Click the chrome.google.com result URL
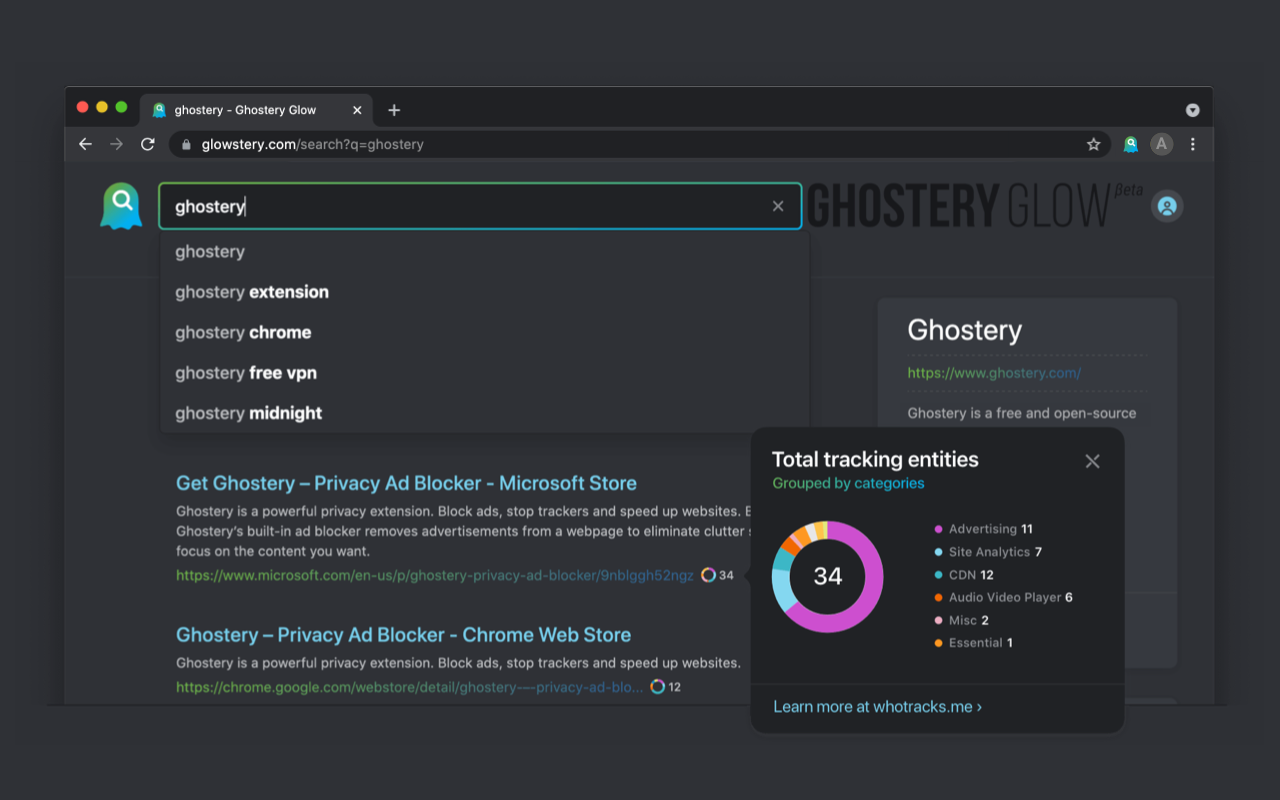The image size is (1280, 800). tap(410, 687)
